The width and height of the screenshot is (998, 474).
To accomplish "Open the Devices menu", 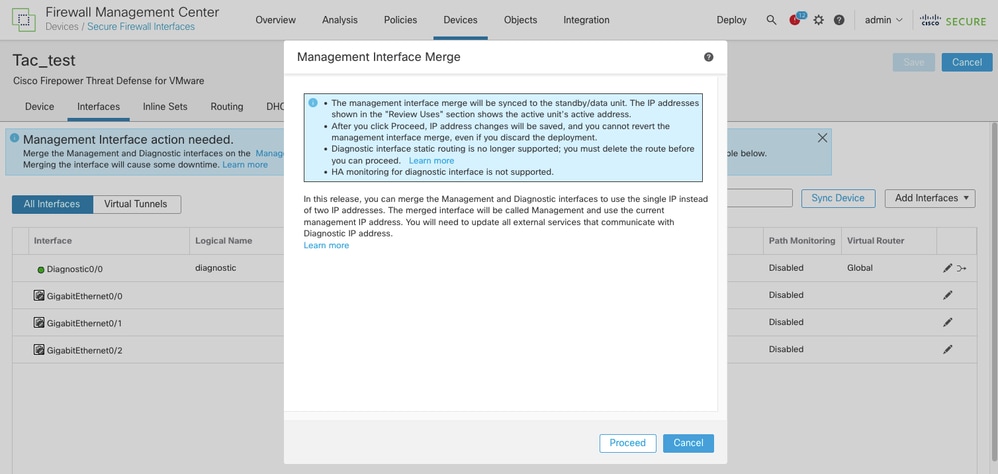I will 460,20.
